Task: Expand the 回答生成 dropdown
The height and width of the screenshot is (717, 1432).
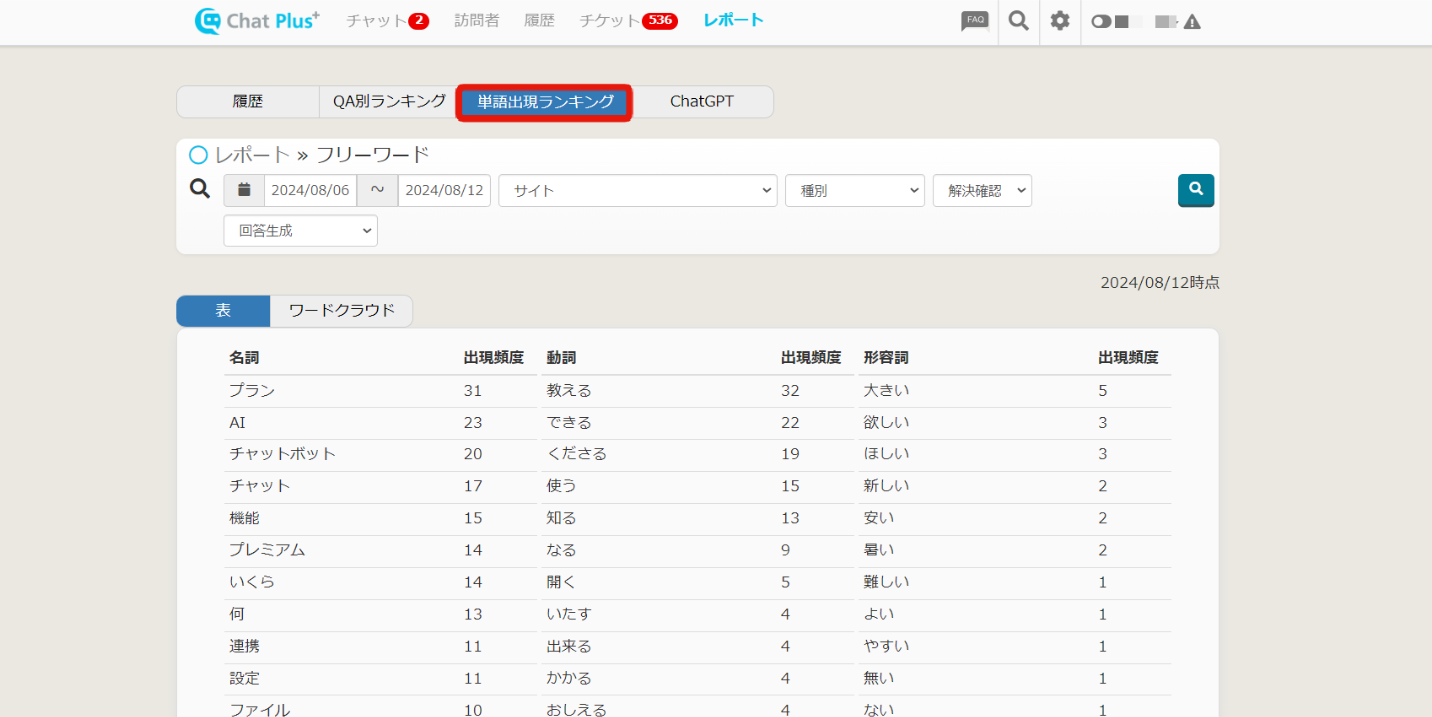Action: (300, 230)
